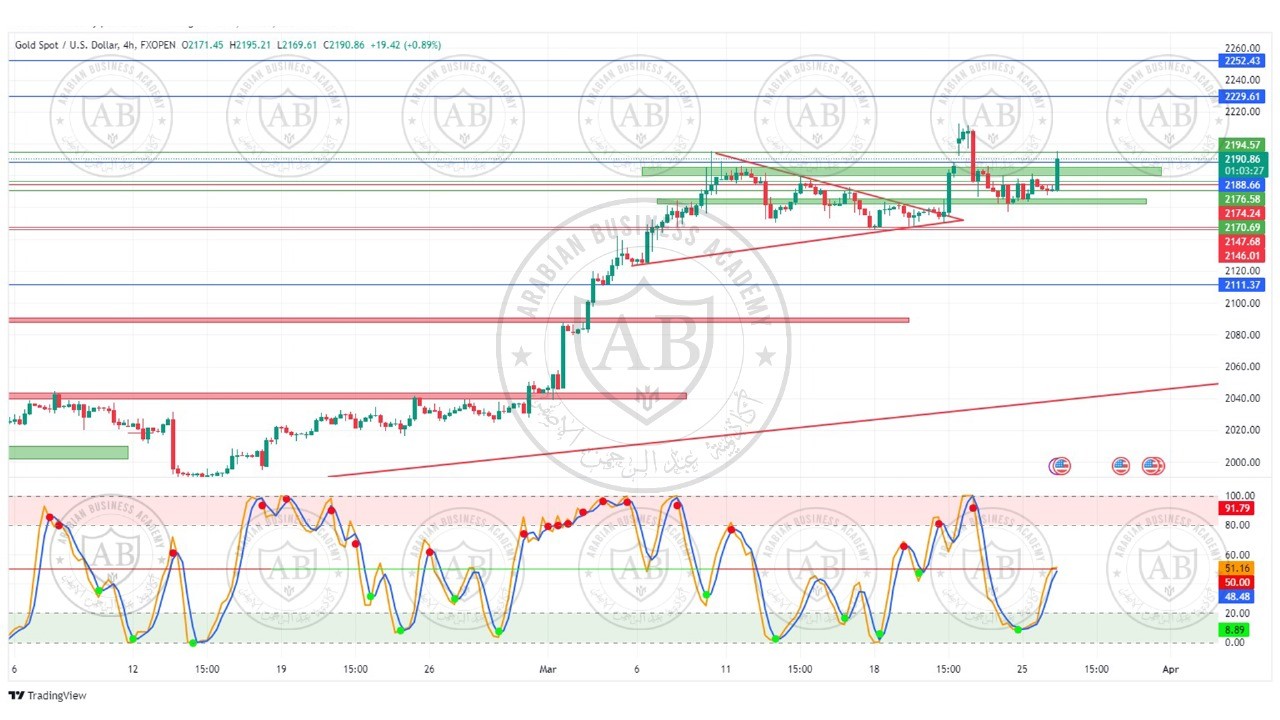Click the 48.48 blue oscillator value

(x=1235, y=597)
